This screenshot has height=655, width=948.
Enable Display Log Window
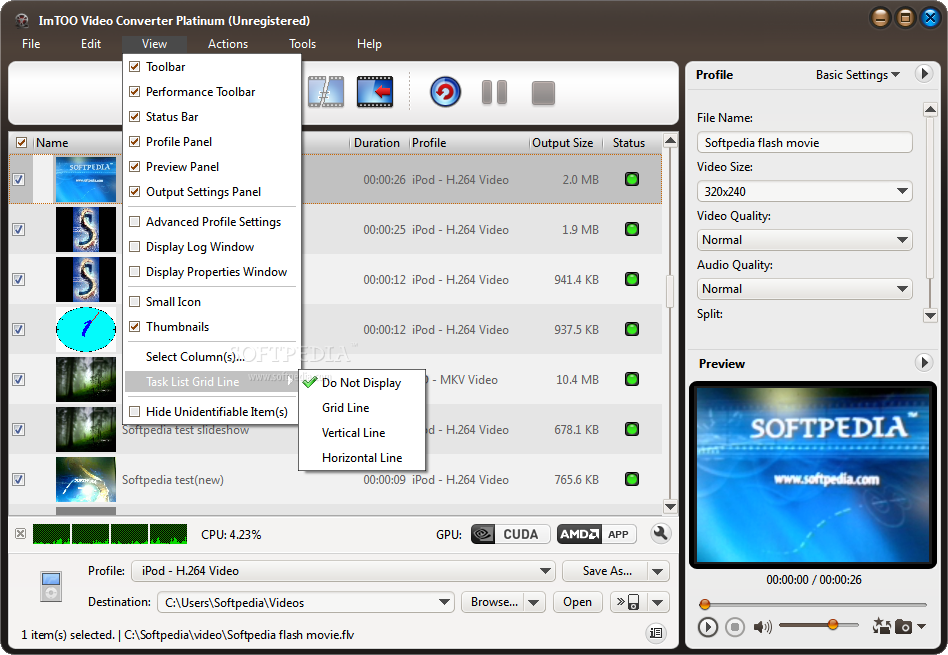pyautogui.click(x=212, y=247)
